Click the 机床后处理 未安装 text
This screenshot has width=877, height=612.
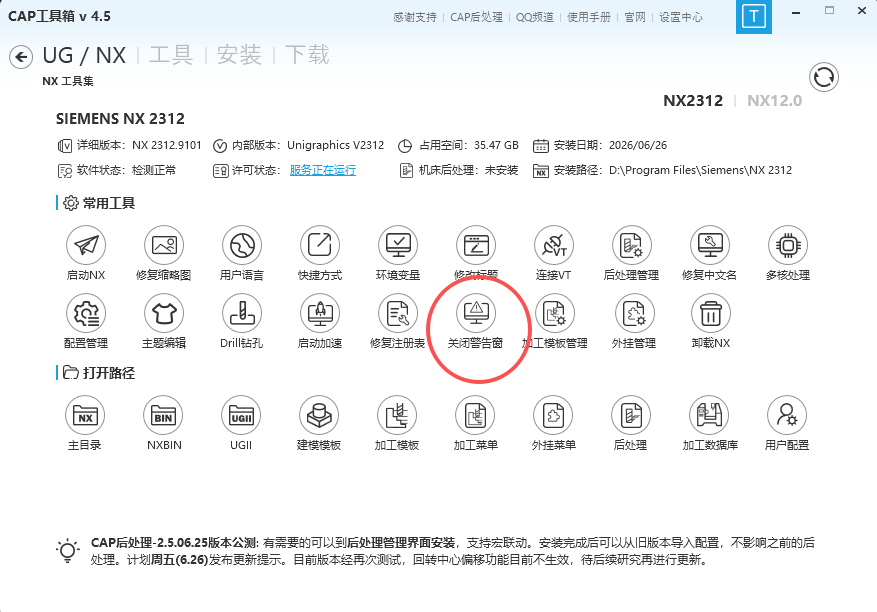[469, 170]
